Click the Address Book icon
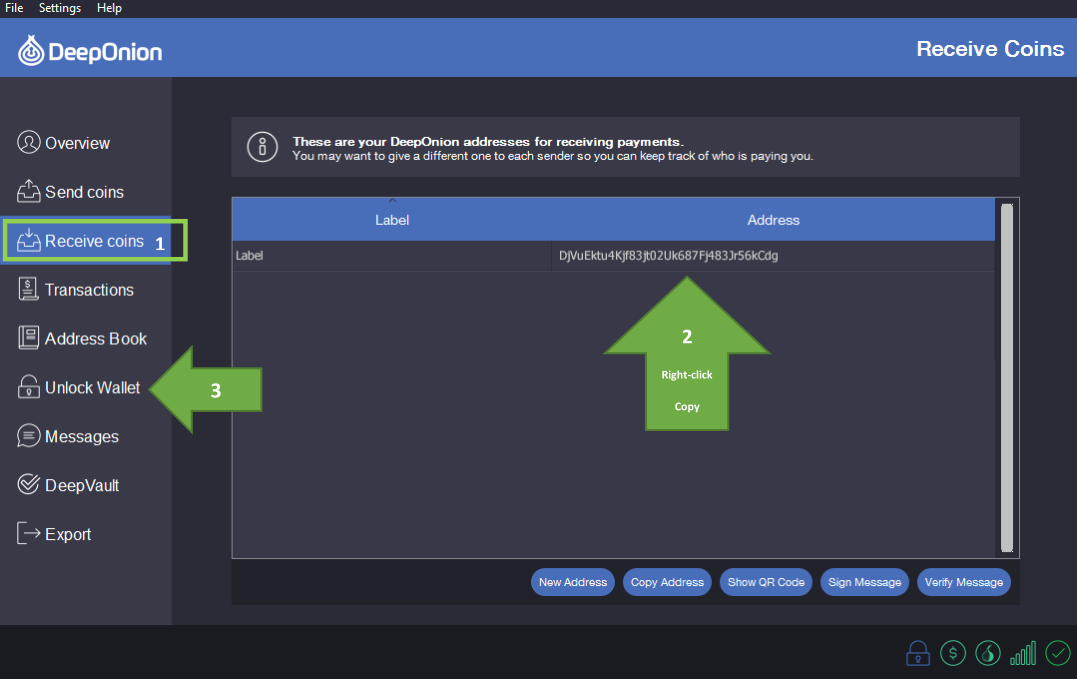Image resolution: width=1077 pixels, height=679 pixels. click(x=28, y=338)
